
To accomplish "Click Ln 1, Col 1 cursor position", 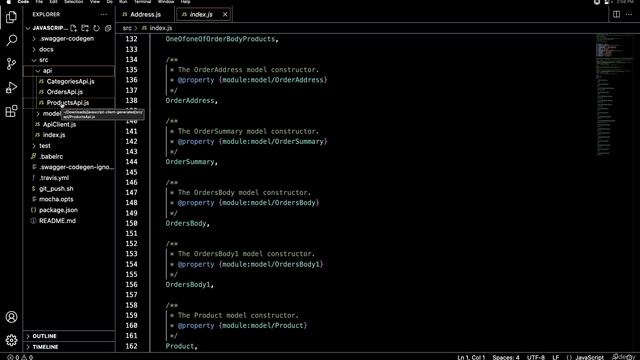I will point(471,357).
